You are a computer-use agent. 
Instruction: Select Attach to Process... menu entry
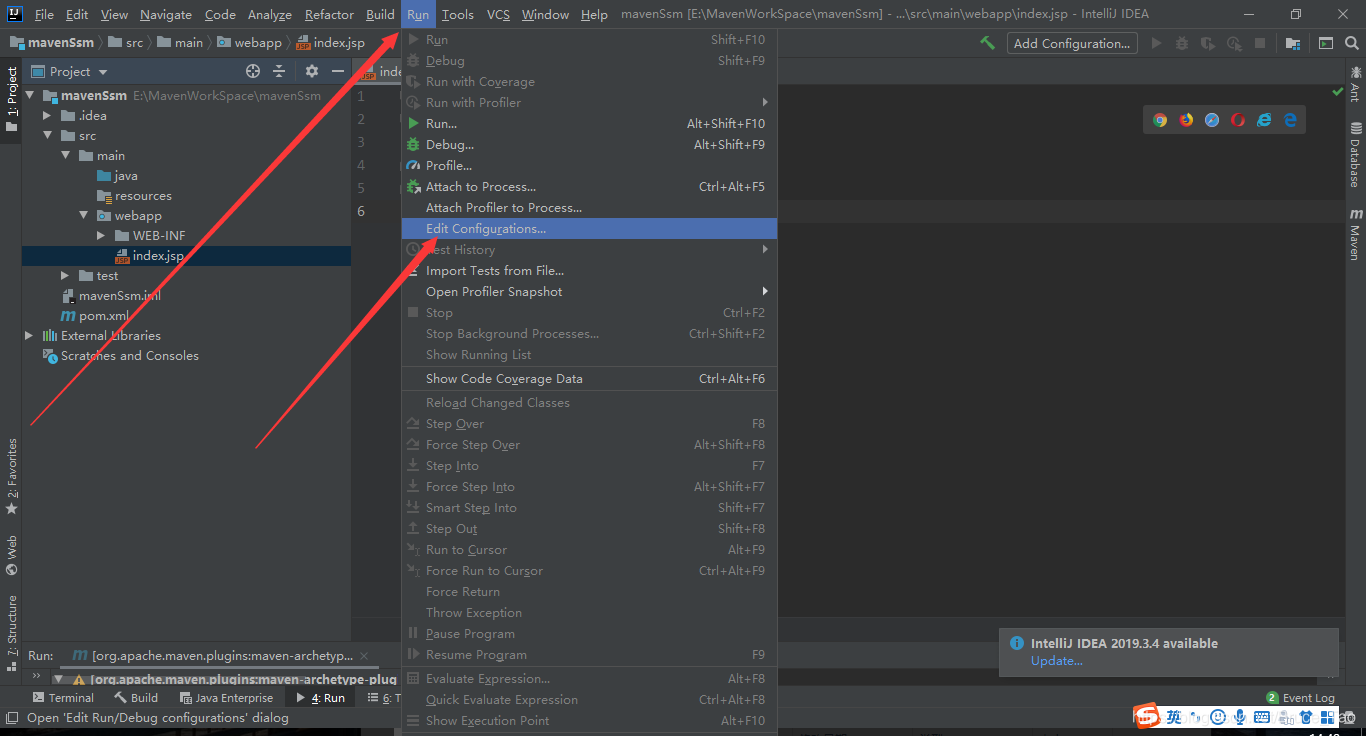[589, 187]
